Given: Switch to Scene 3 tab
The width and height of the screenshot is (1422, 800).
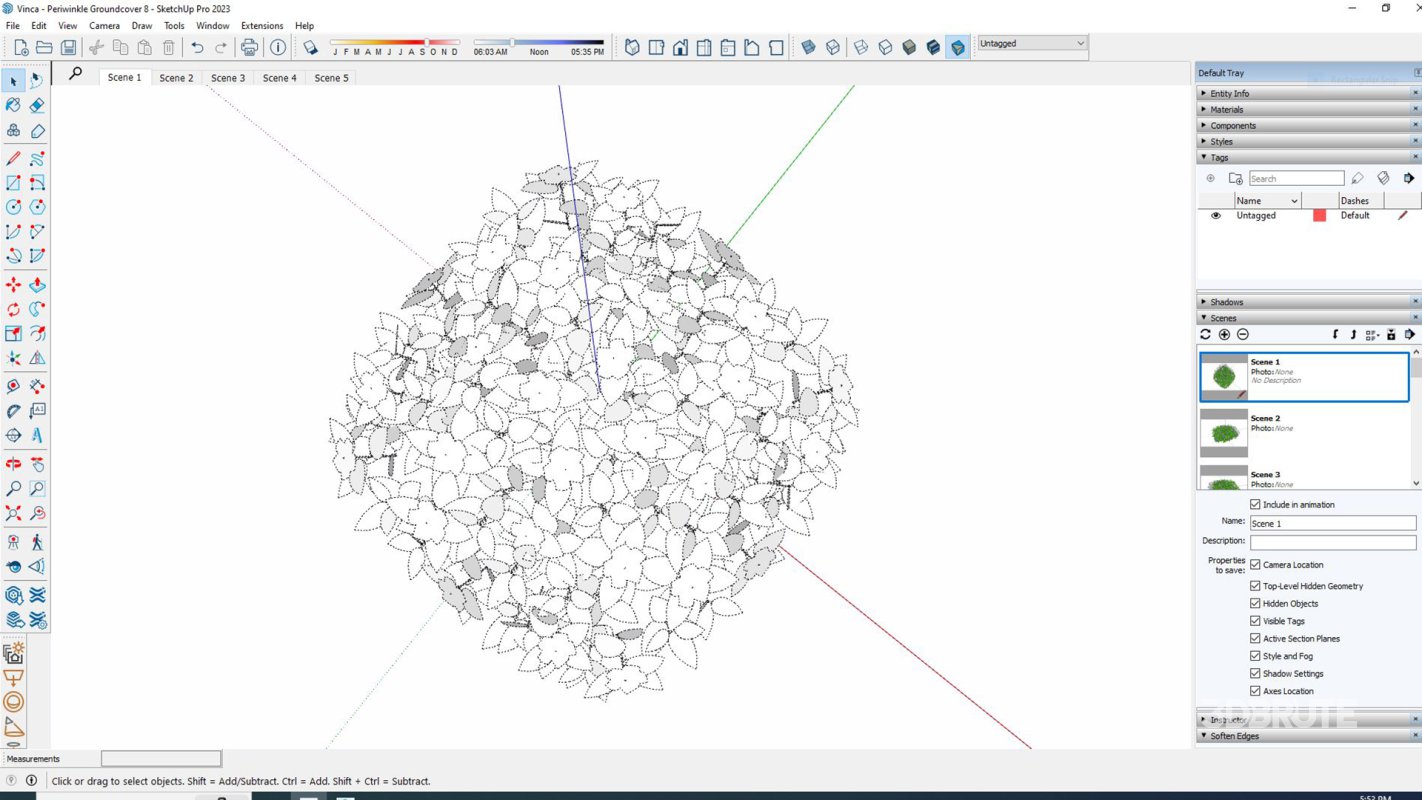Looking at the screenshot, I should (228, 78).
